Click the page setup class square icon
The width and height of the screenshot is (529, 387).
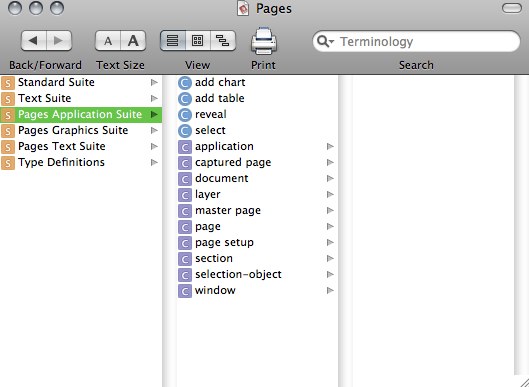pyautogui.click(x=185, y=243)
